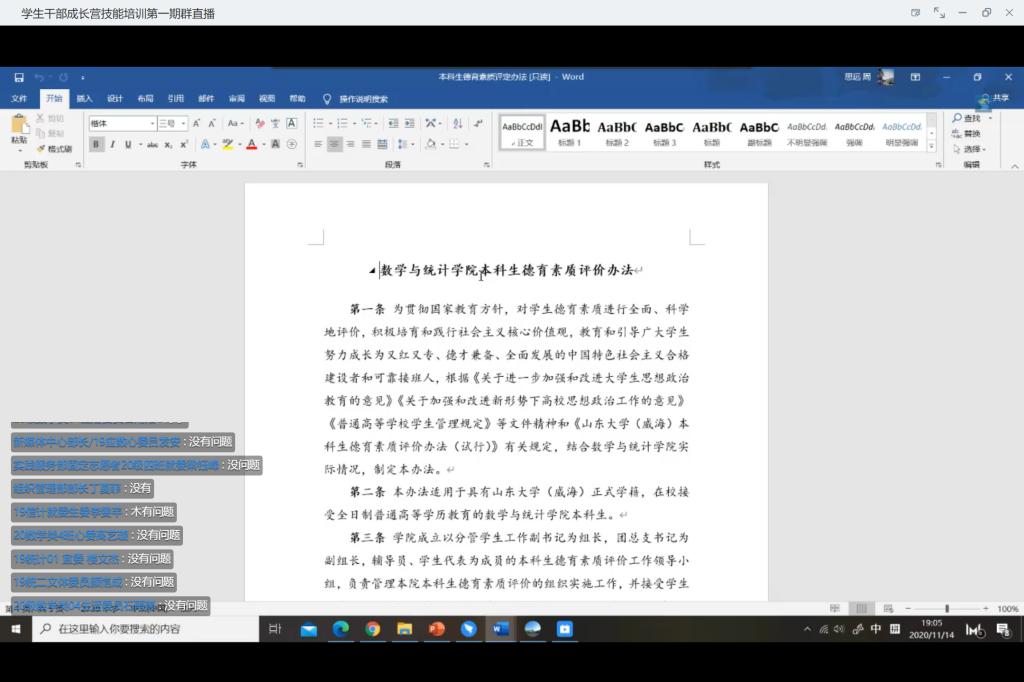Toggle Italic formatting button
Viewport: 1024px width, 682px height.
point(112,144)
